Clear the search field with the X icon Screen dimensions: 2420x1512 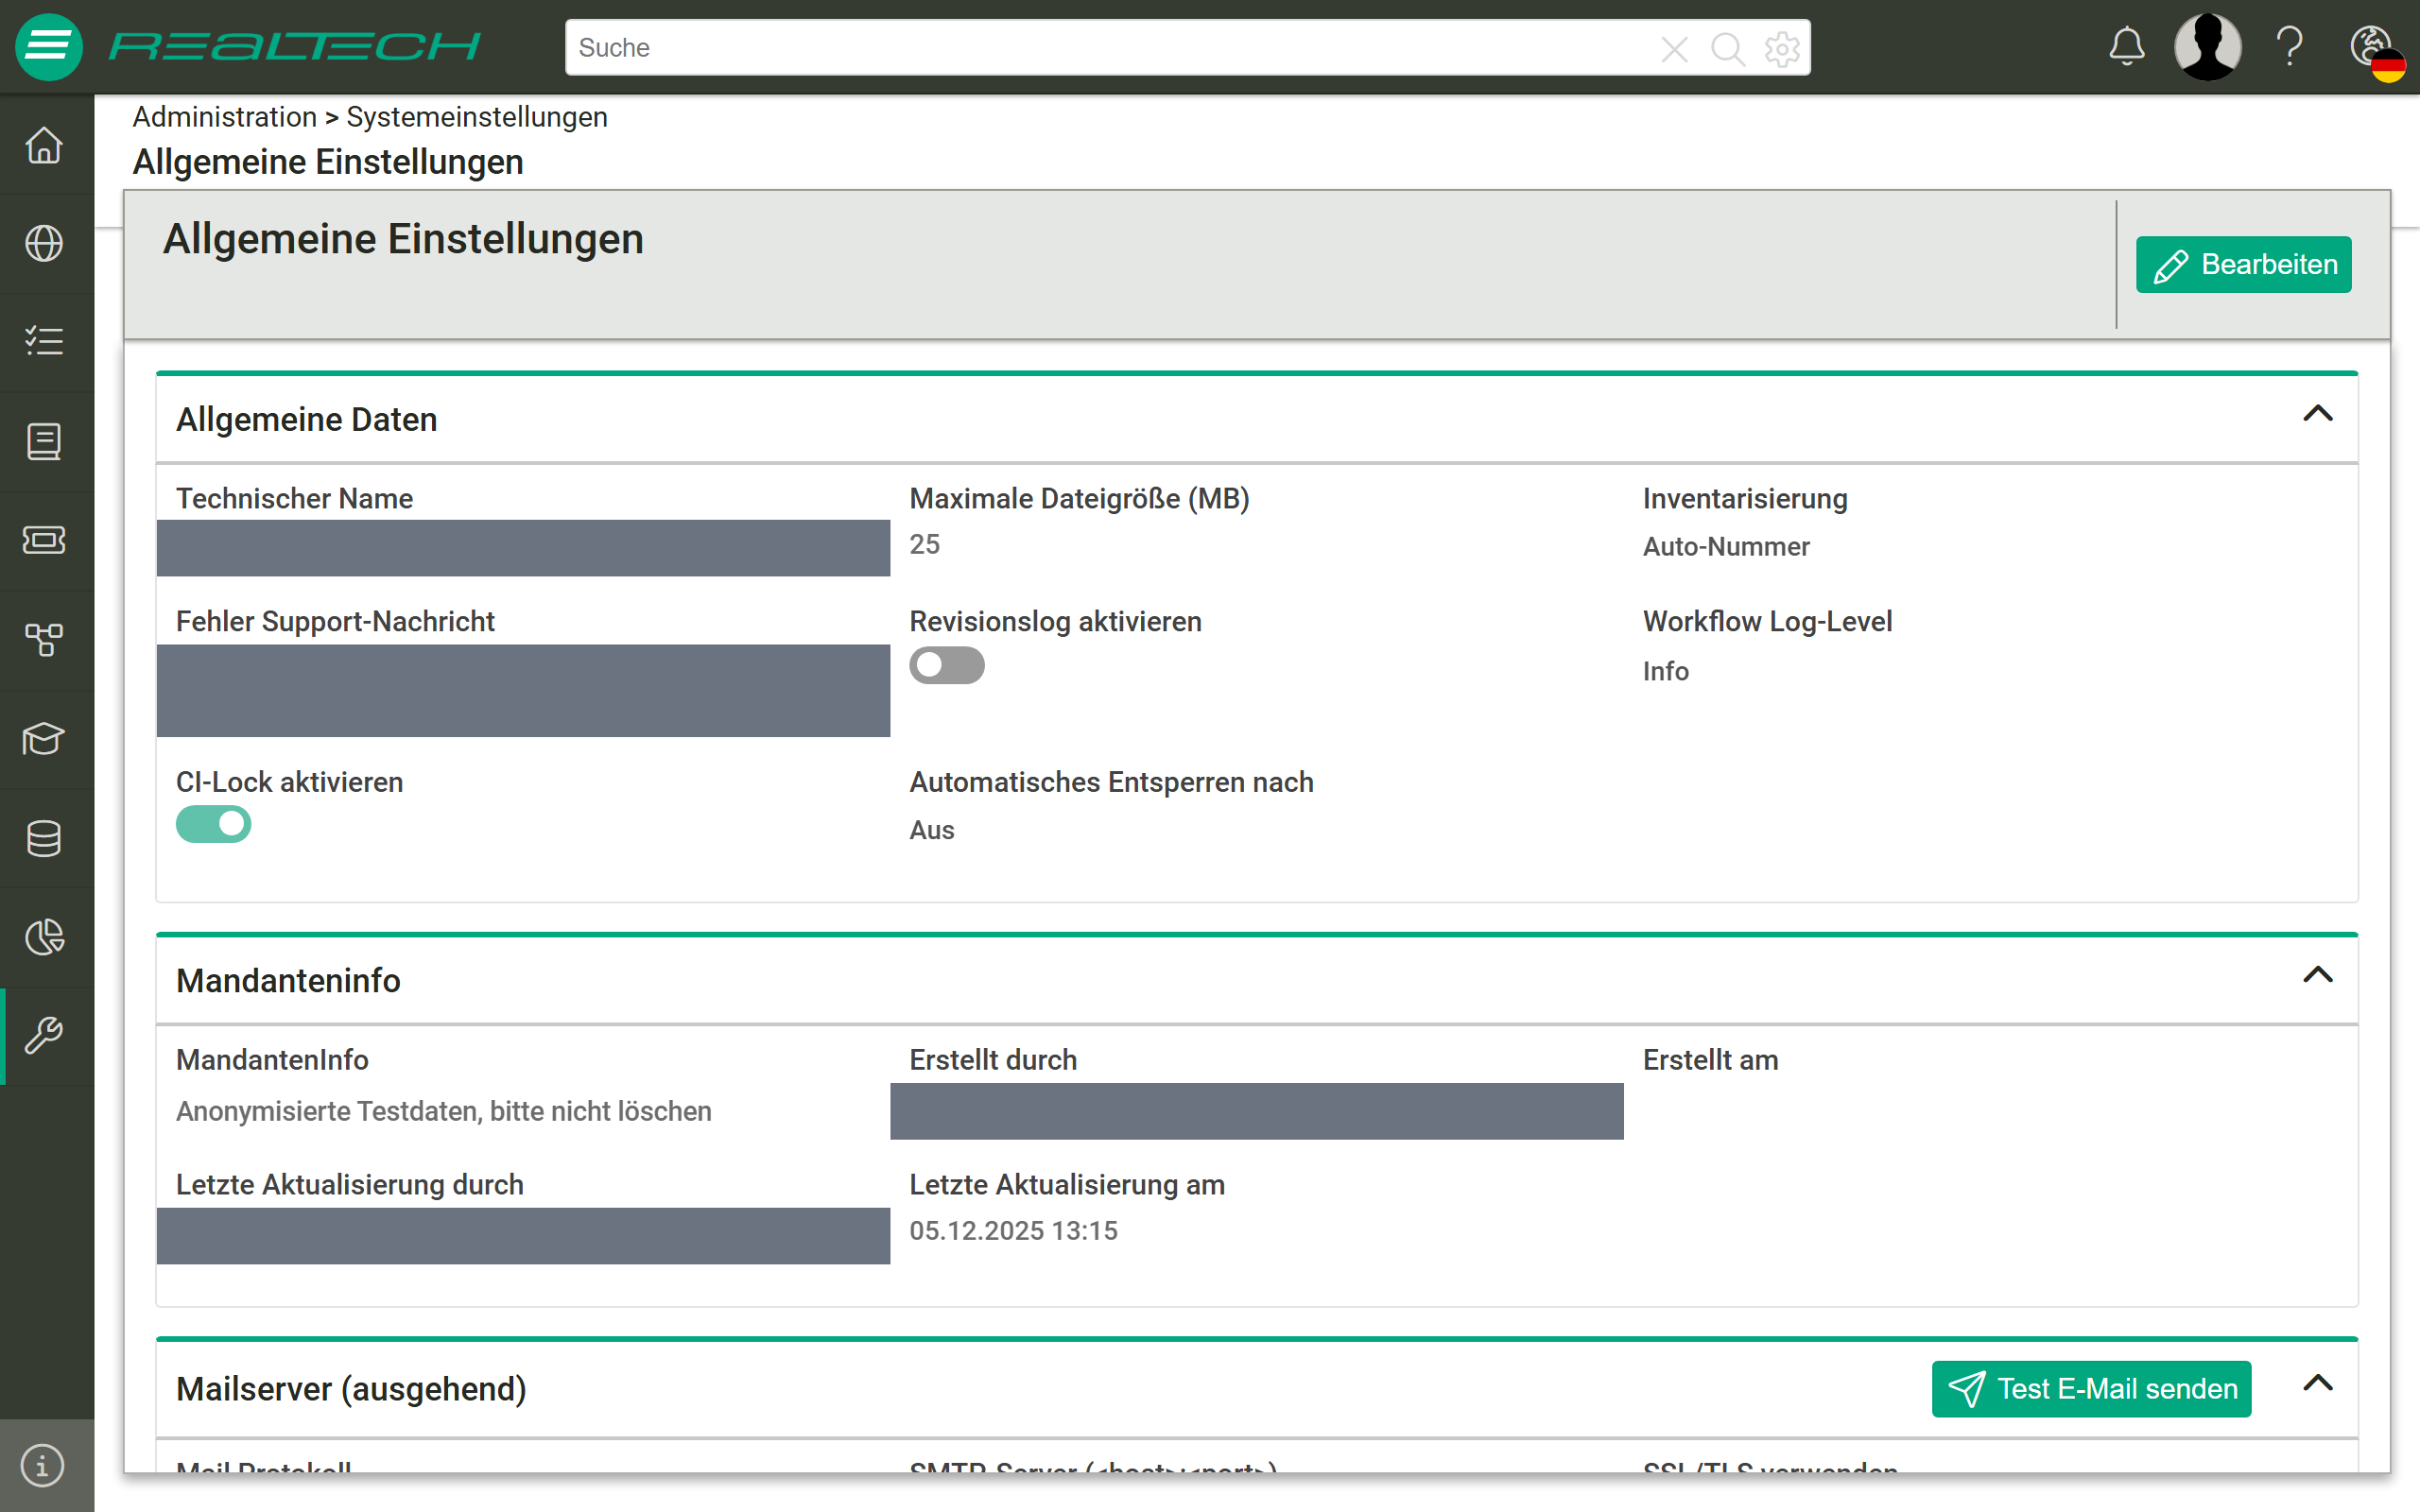(1674, 48)
